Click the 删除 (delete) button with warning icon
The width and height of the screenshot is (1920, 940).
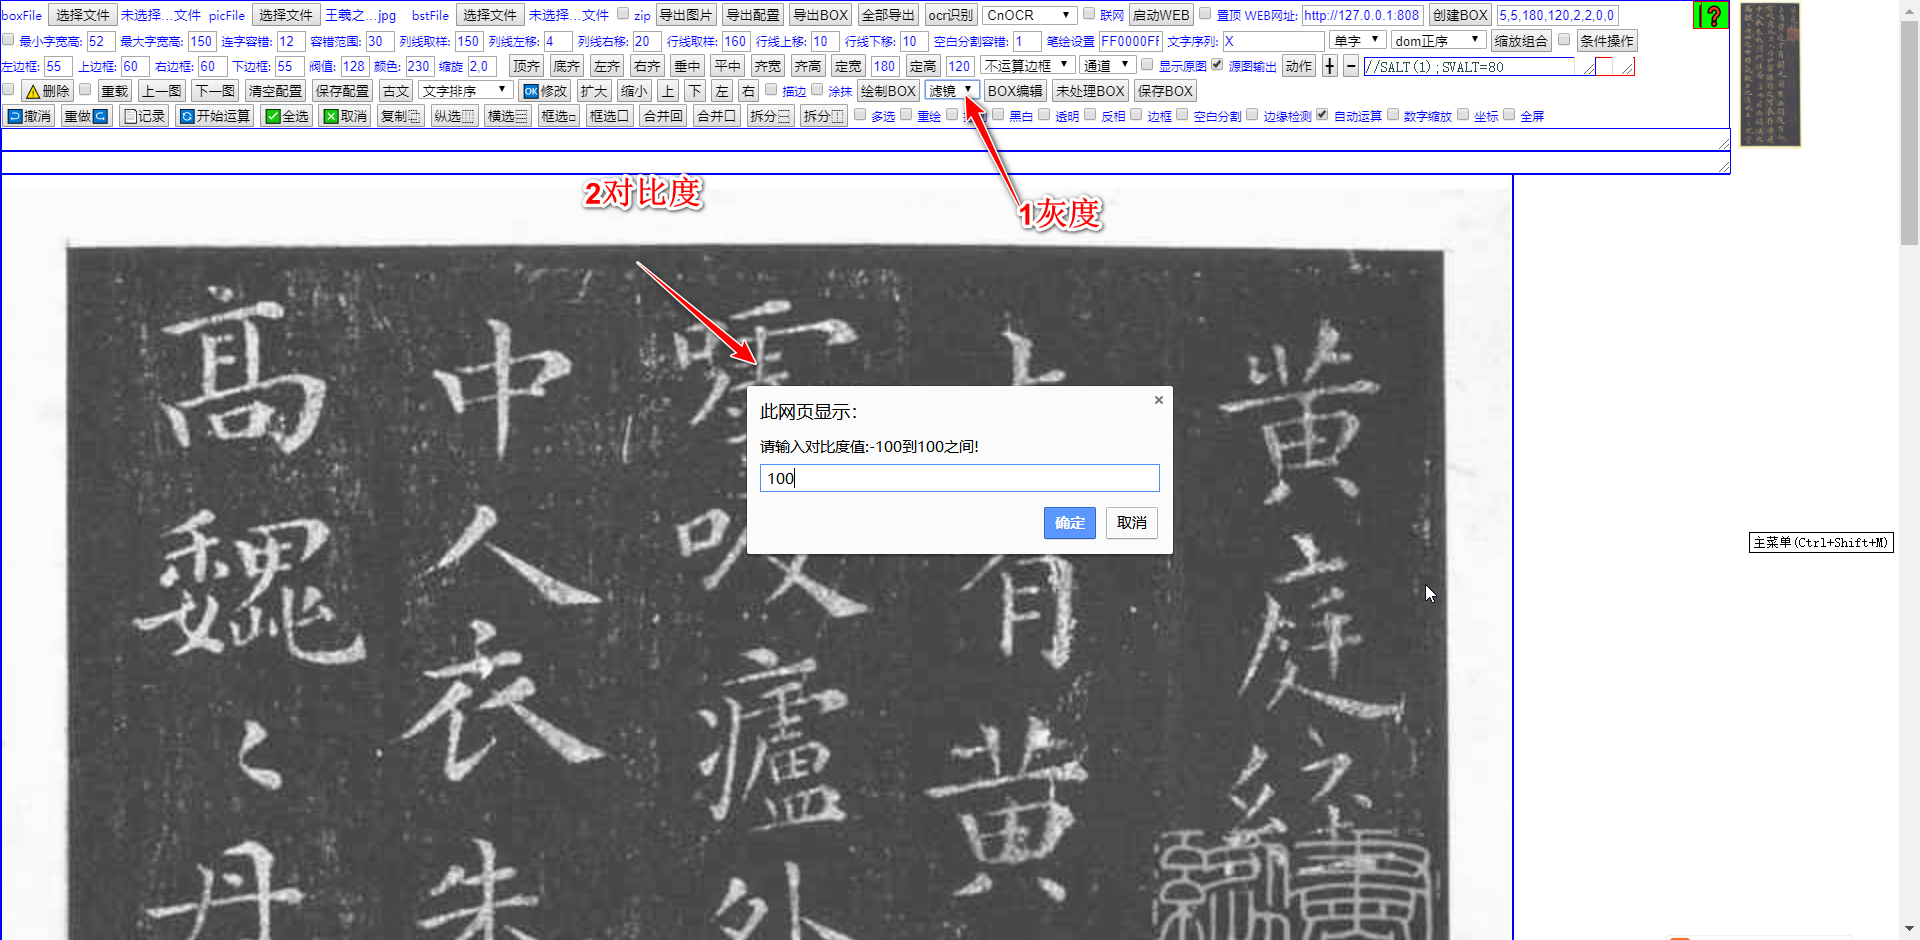[47, 91]
